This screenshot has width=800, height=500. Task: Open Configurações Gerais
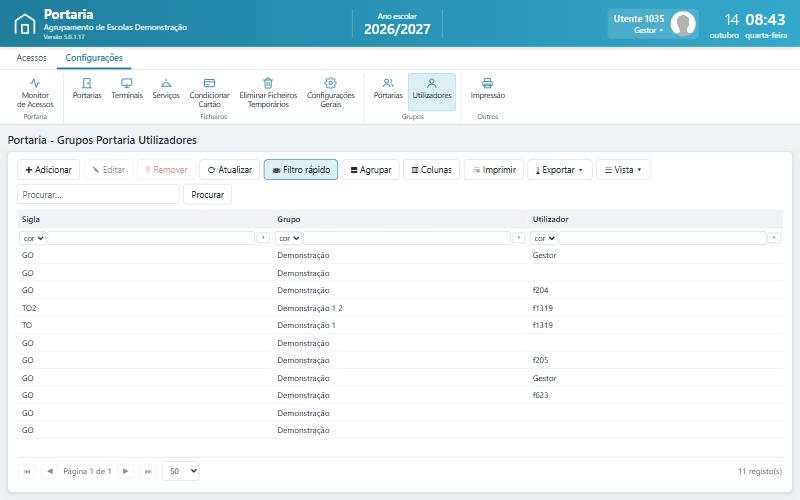coord(331,92)
